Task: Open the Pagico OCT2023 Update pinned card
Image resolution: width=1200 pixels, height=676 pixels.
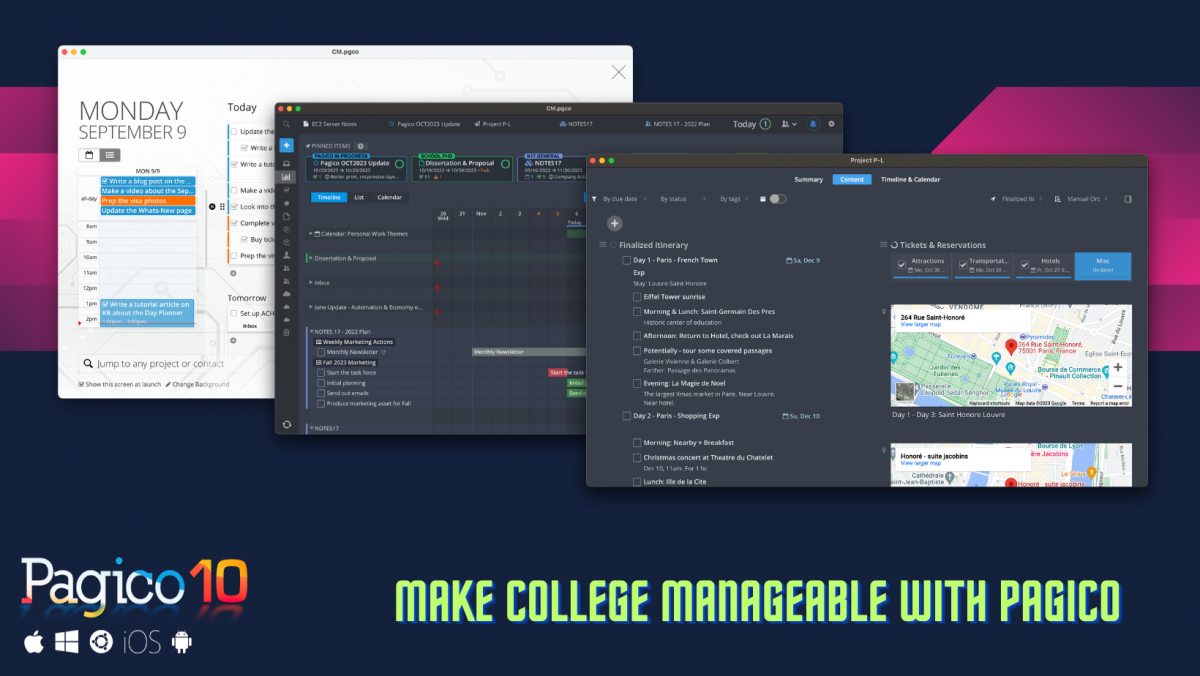Action: (357, 167)
